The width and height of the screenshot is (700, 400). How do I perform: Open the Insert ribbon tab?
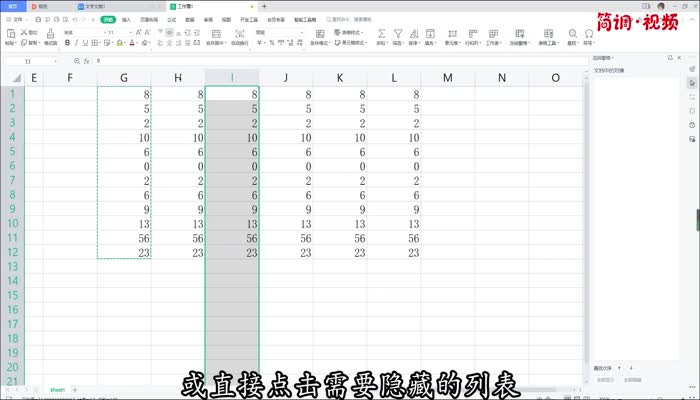coord(126,19)
